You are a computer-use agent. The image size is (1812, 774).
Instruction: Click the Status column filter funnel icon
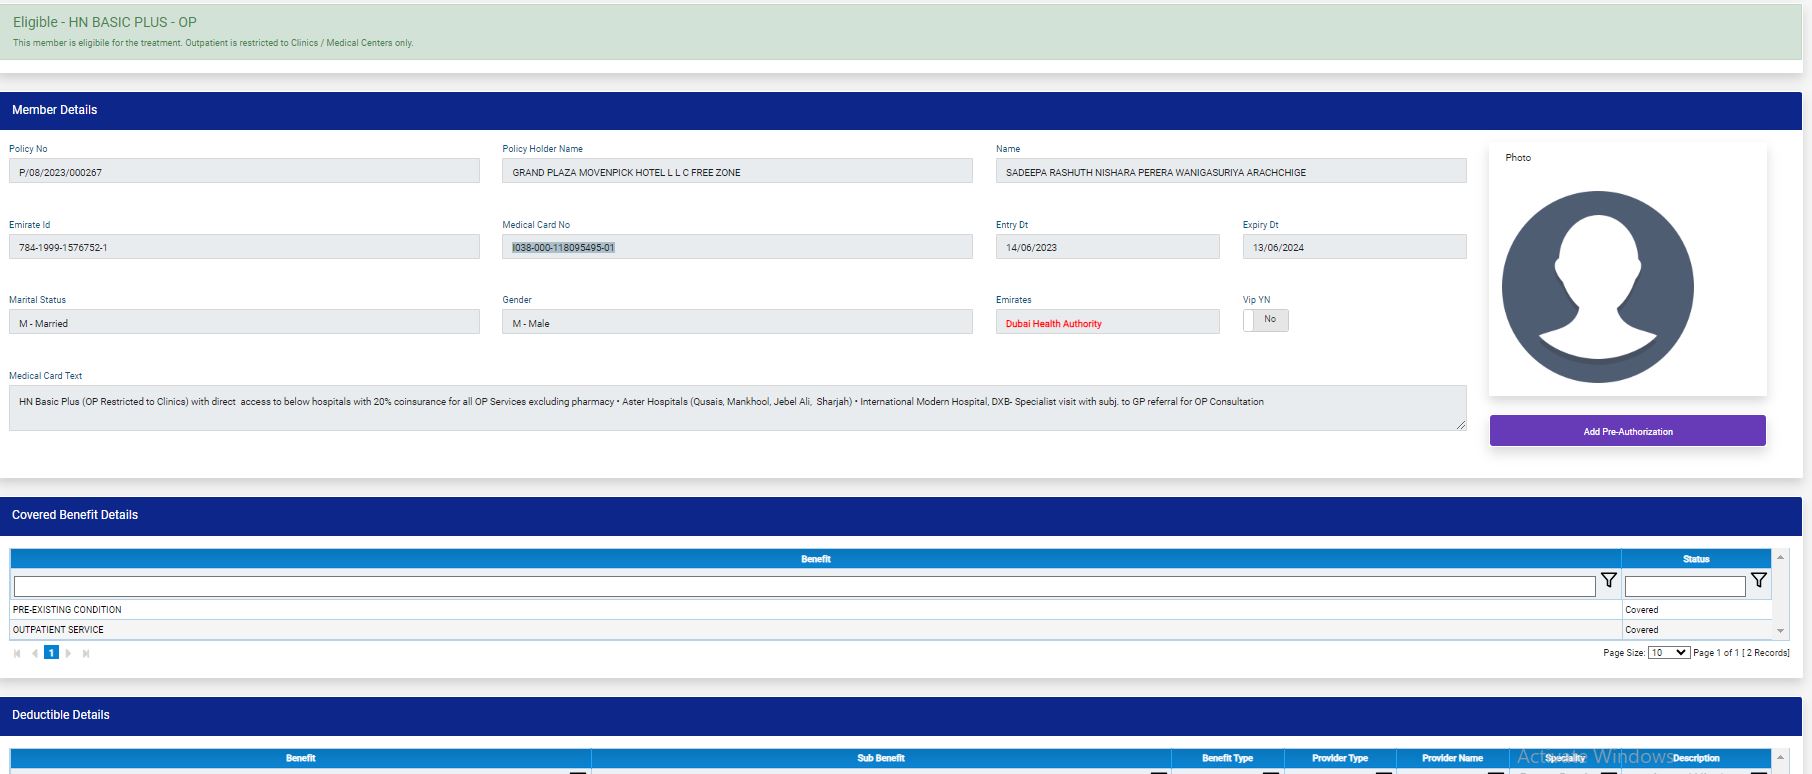[1758, 580]
